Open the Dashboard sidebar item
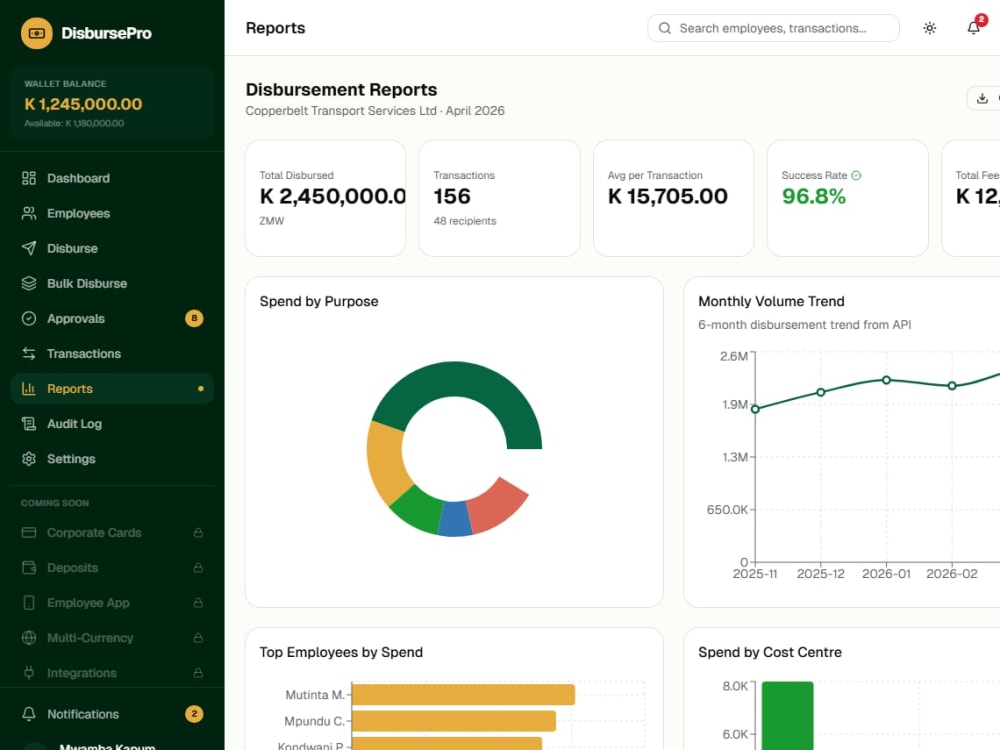 [x=112, y=178]
